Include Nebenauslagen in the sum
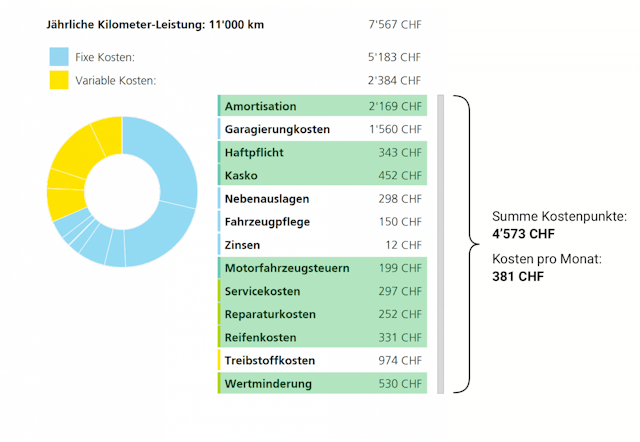640x442 pixels. [x=322, y=199]
